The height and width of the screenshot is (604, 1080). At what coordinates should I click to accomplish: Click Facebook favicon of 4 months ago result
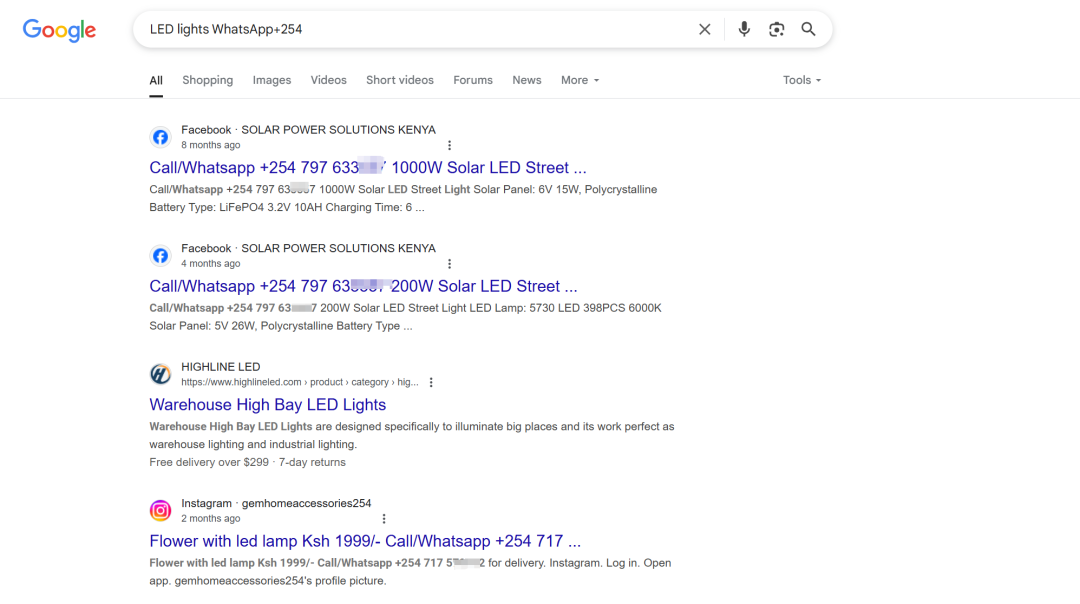tap(160, 256)
